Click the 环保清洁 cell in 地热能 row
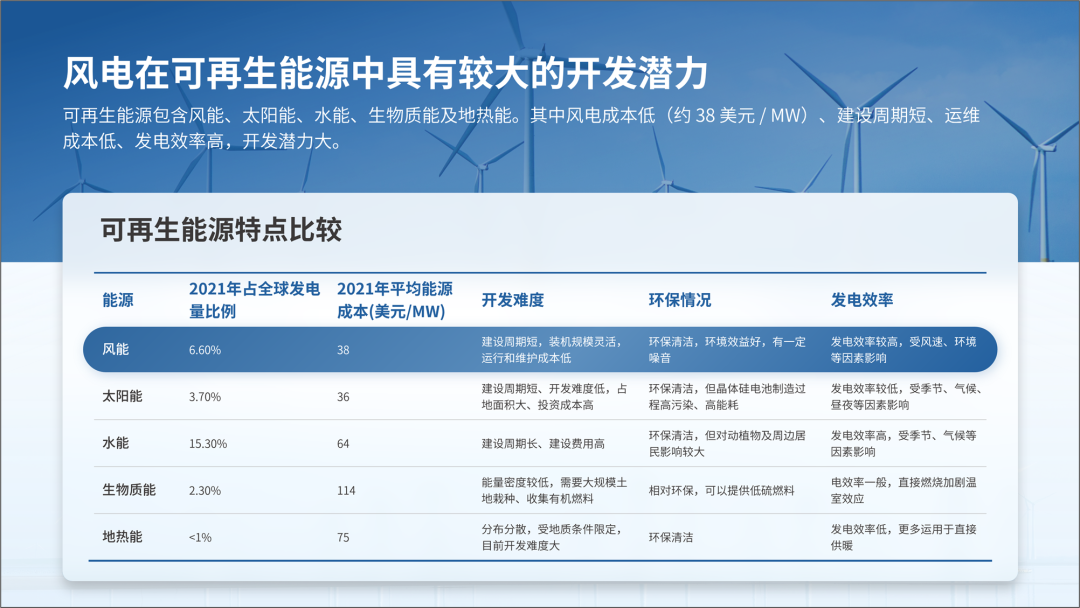This screenshot has height=608, width=1080. [x=671, y=537]
